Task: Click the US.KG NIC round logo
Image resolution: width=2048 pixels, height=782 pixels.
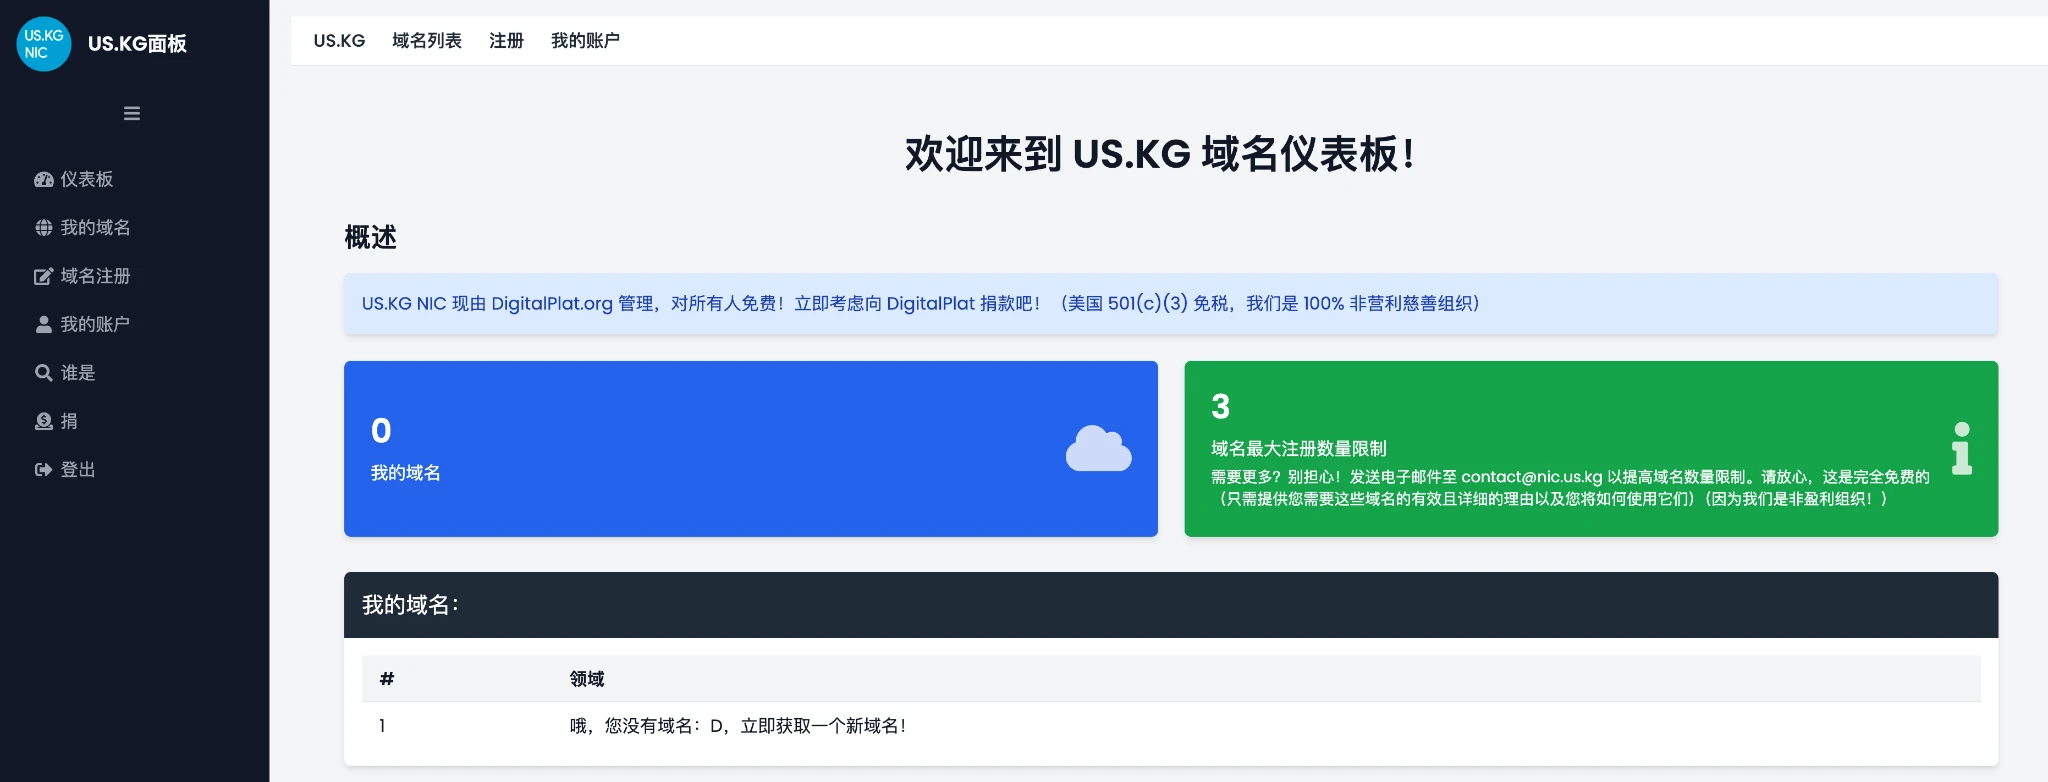Action: pos(44,44)
